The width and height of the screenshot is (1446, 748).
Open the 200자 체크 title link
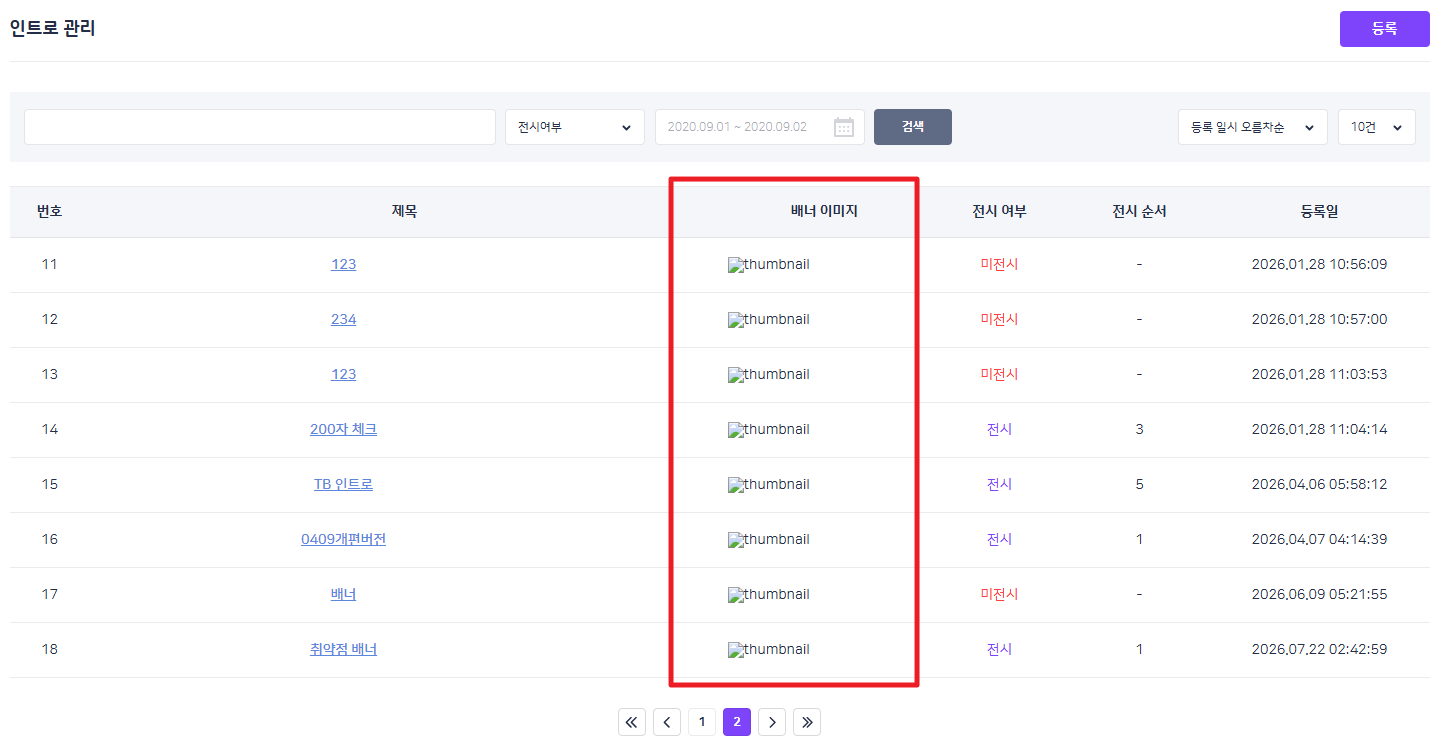pyautogui.click(x=343, y=429)
